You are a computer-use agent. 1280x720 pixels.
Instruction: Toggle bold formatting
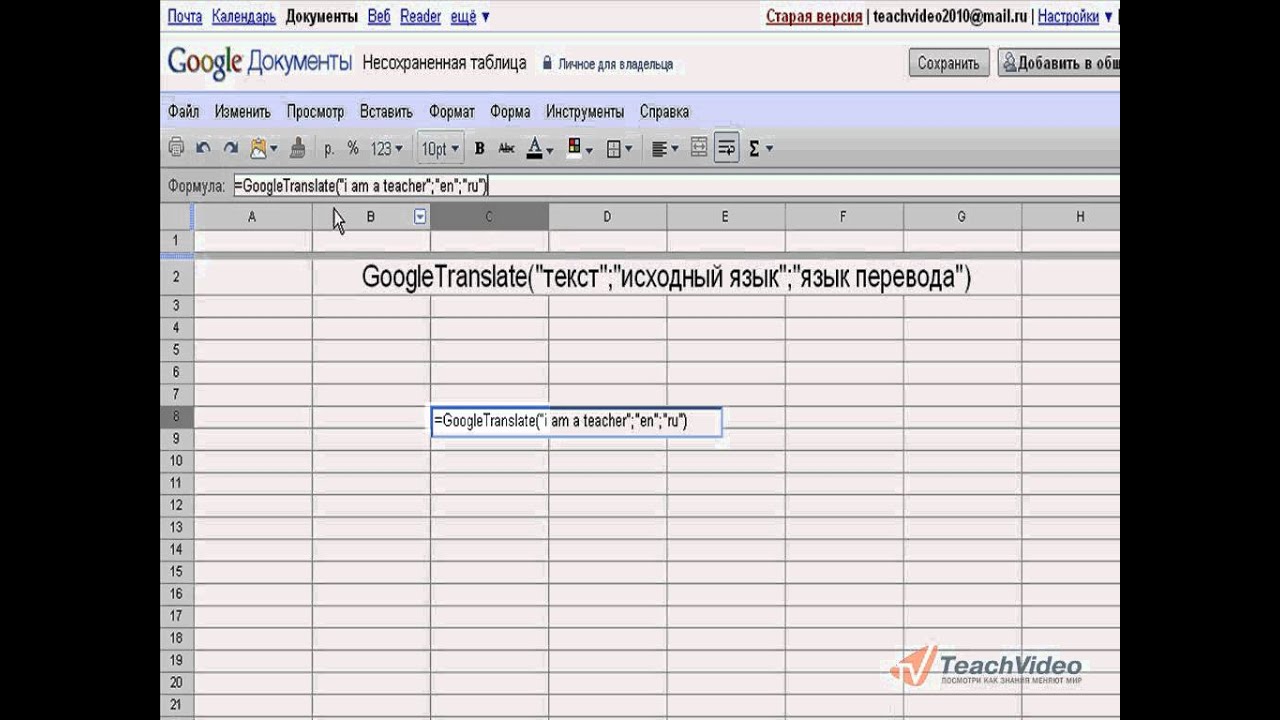479,148
